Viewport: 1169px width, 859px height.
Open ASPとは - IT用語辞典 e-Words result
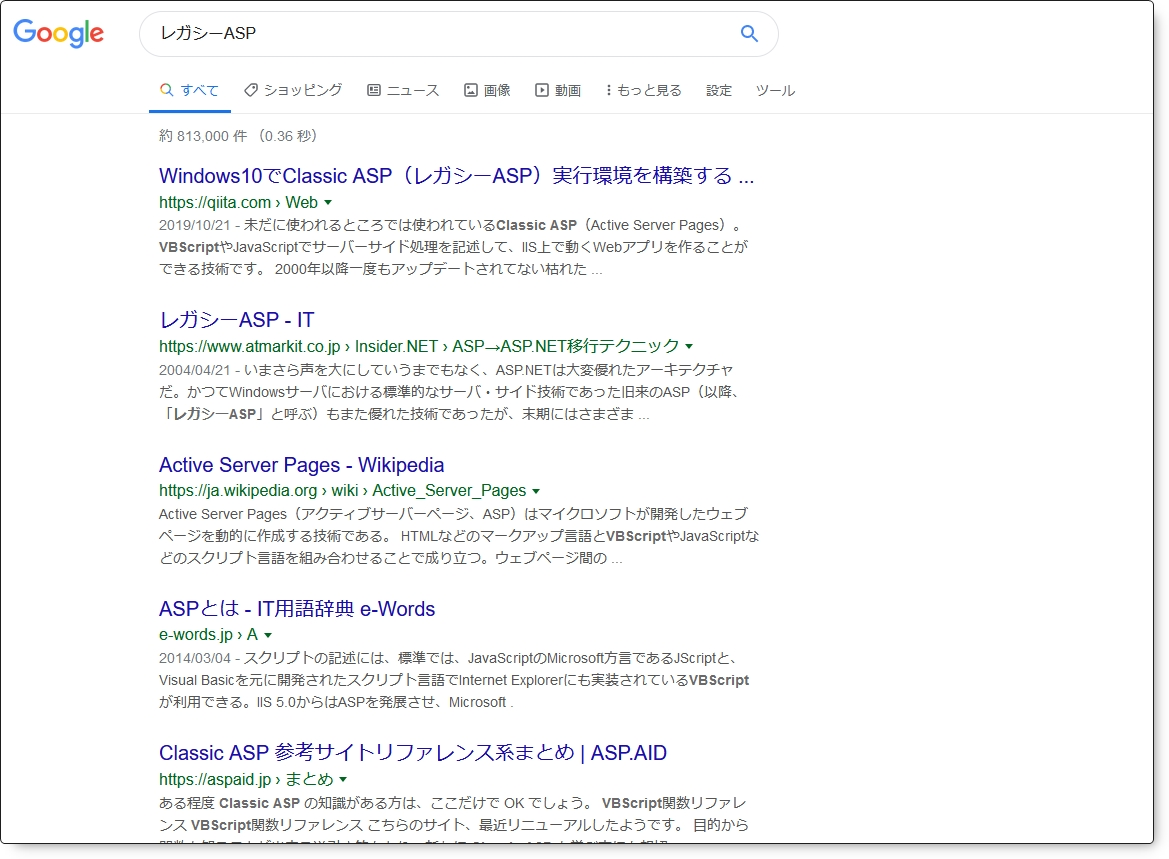[x=297, y=608]
